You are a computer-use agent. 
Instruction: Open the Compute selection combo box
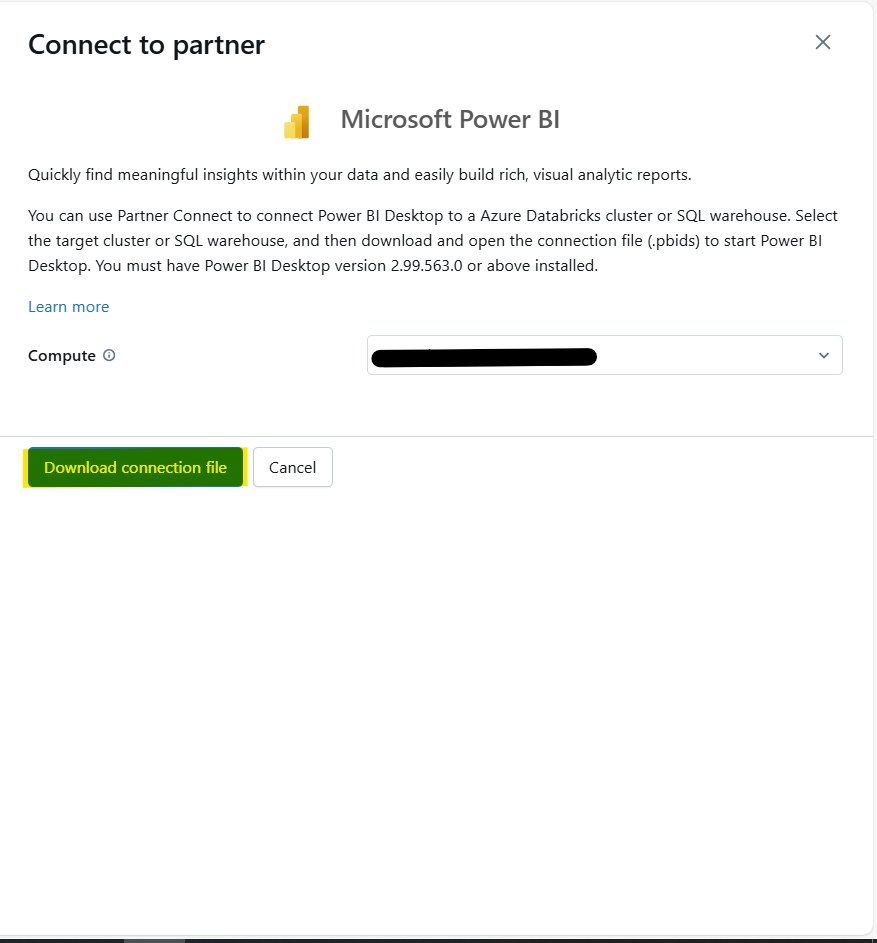(x=605, y=355)
